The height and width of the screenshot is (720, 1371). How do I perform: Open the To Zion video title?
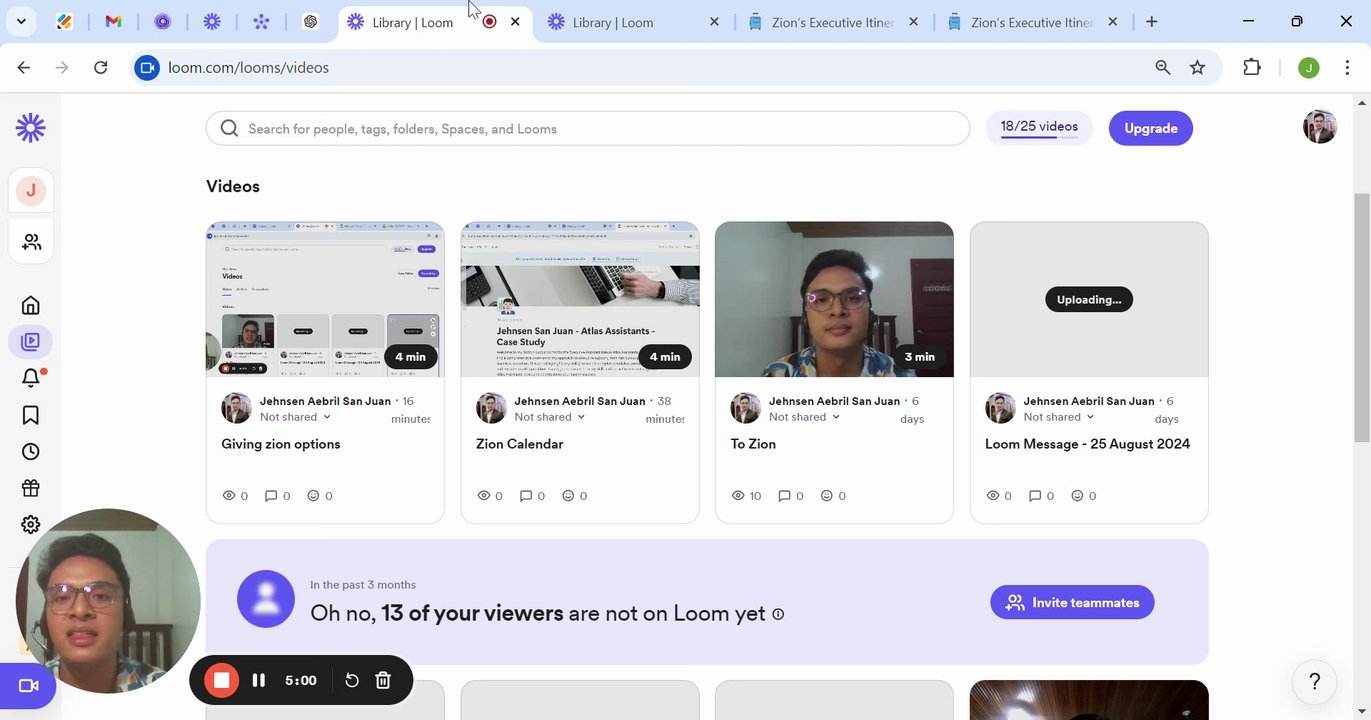click(x=753, y=444)
